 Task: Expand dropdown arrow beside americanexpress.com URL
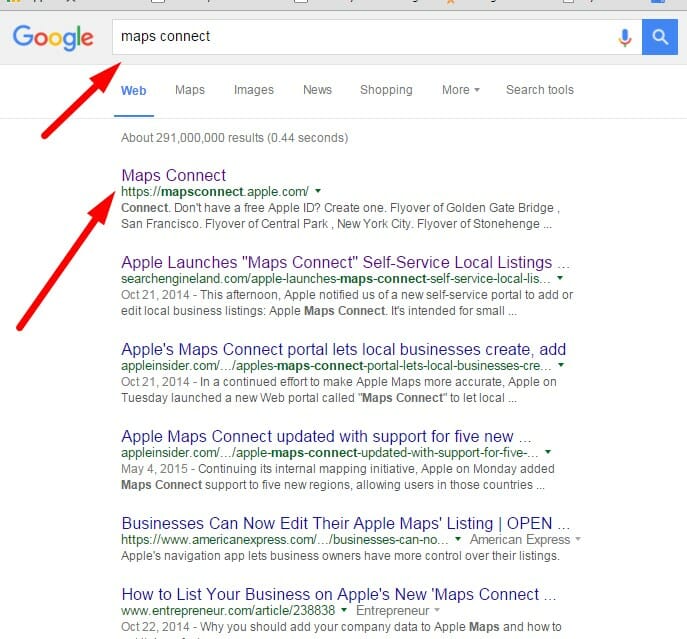click(x=457, y=539)
